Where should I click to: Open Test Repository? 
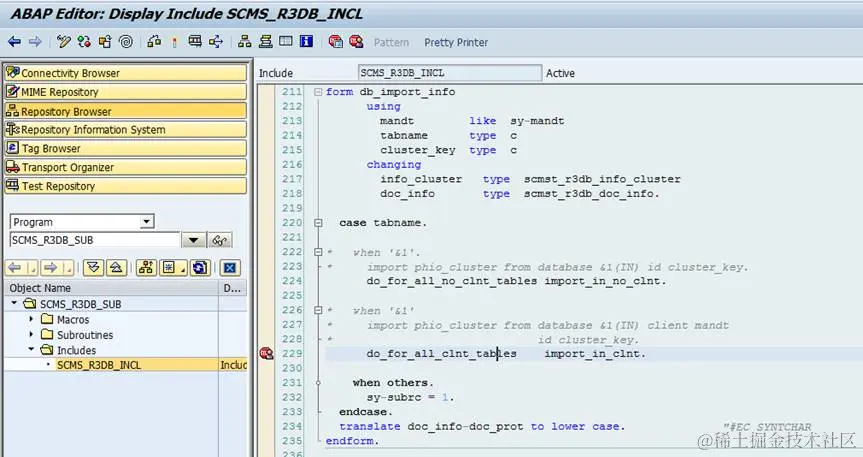coord(125,186)
